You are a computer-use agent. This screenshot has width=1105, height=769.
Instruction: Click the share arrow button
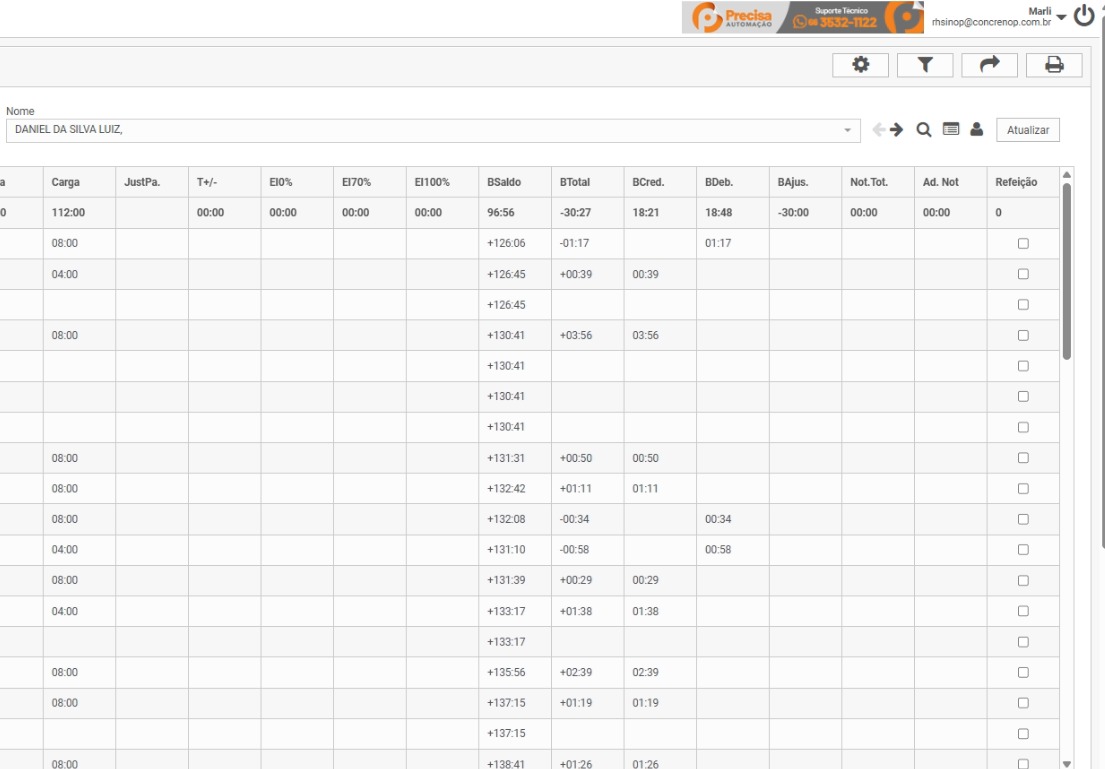[989, 65]
